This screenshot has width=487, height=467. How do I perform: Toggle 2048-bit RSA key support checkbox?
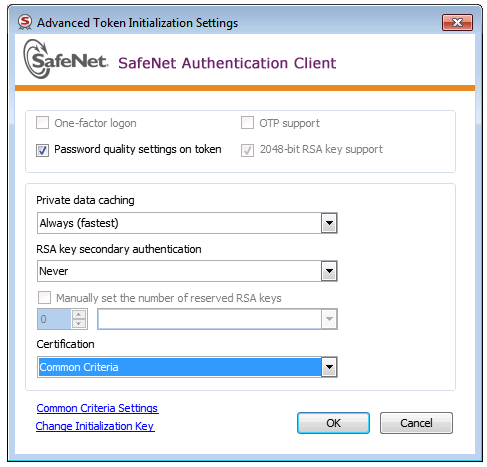tap(247, 150)
